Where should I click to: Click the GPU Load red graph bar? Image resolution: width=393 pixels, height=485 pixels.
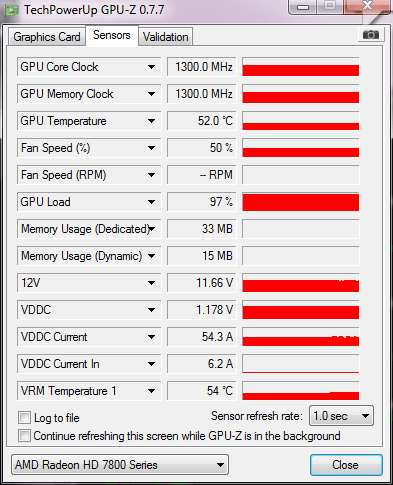coord(301,202)
